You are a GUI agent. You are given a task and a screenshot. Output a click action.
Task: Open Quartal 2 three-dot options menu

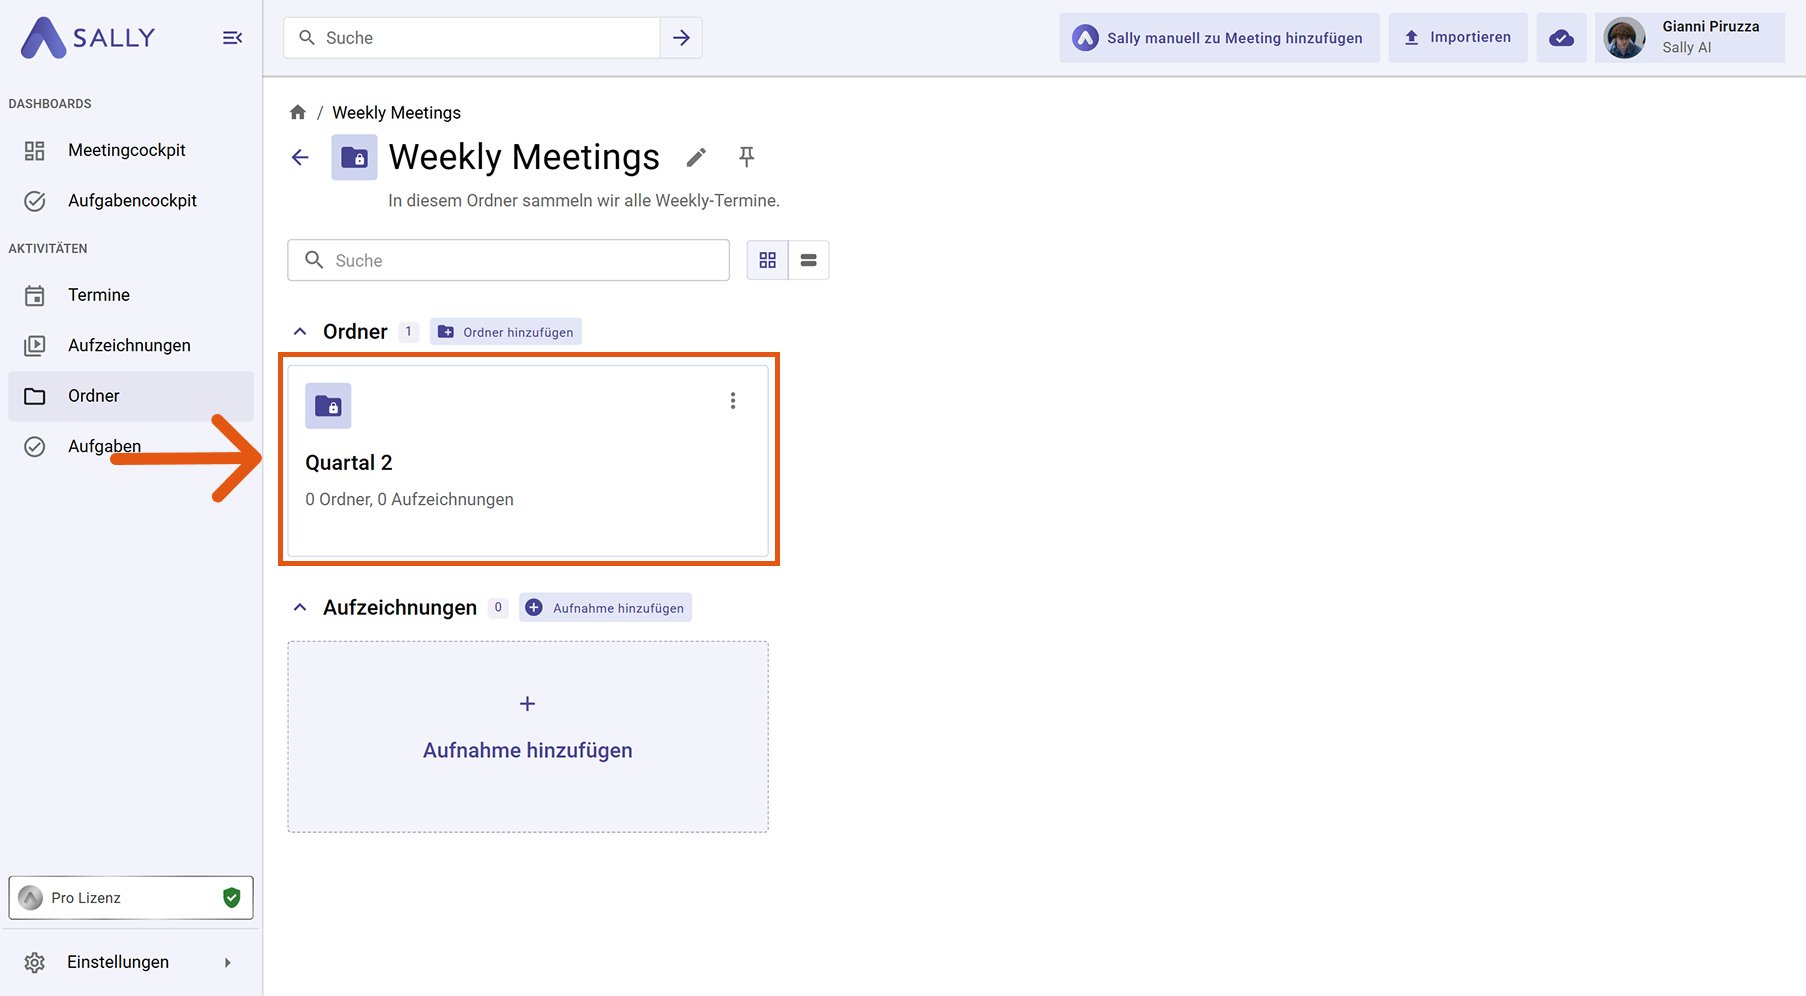pos(733,401)
